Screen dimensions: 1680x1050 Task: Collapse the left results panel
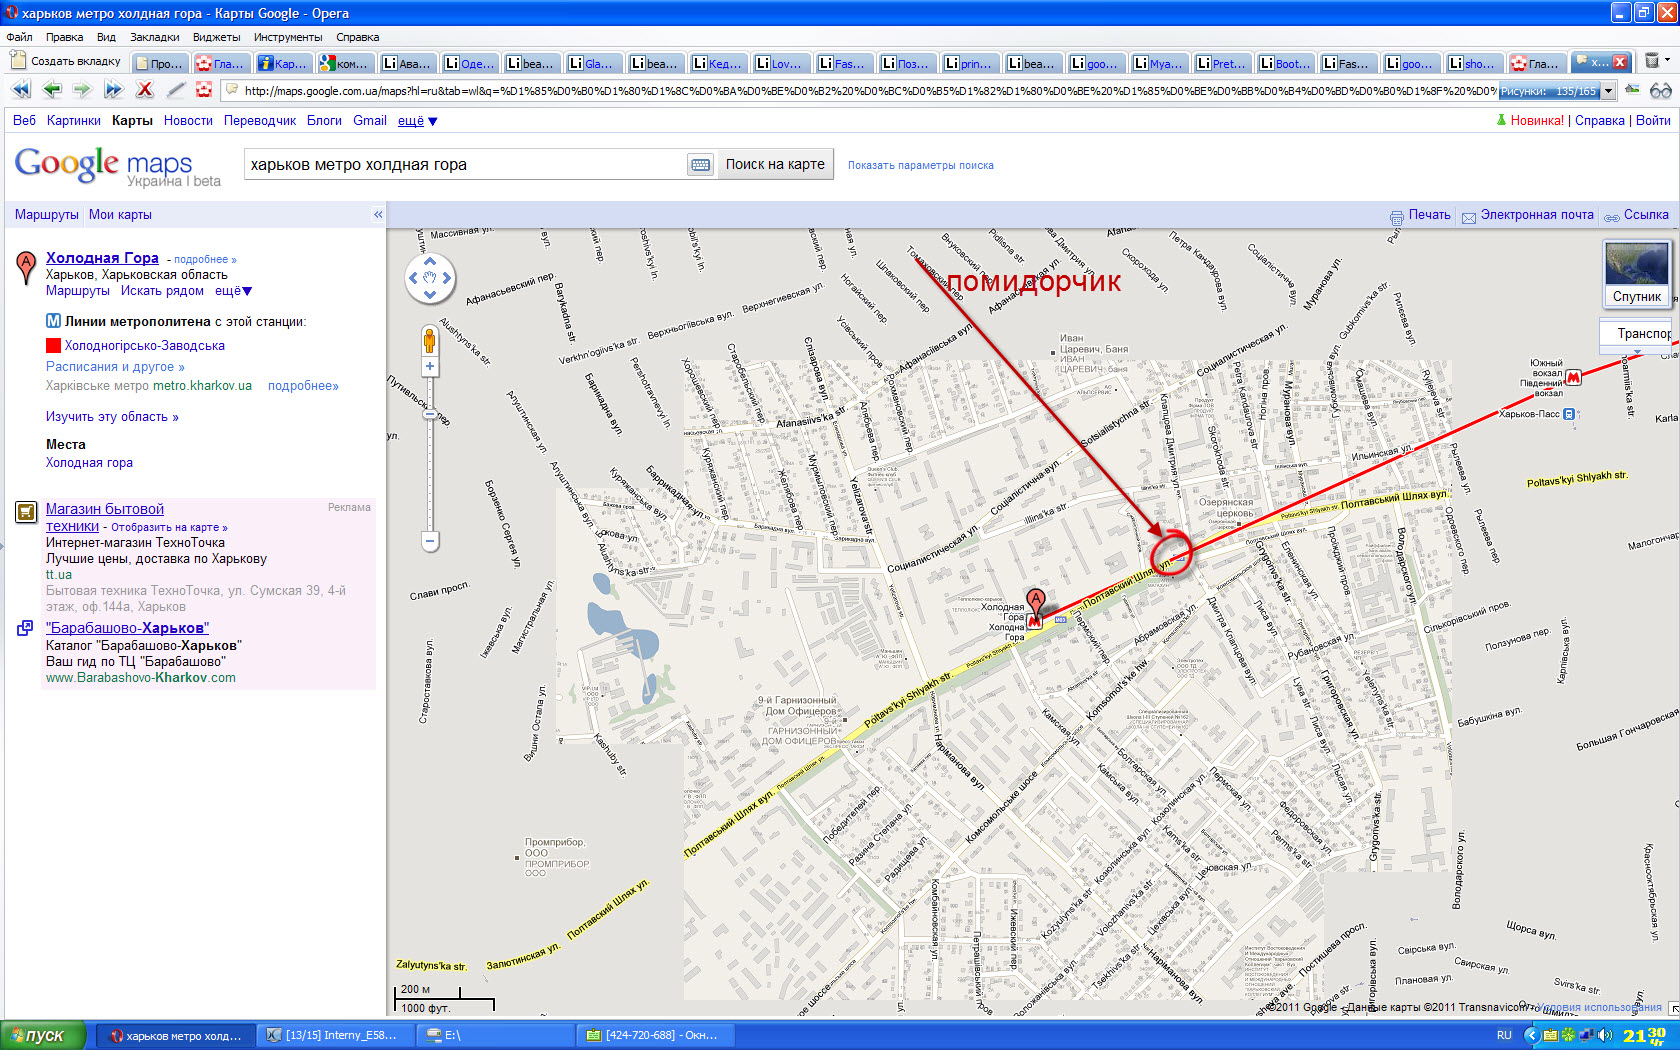(378, 215)
